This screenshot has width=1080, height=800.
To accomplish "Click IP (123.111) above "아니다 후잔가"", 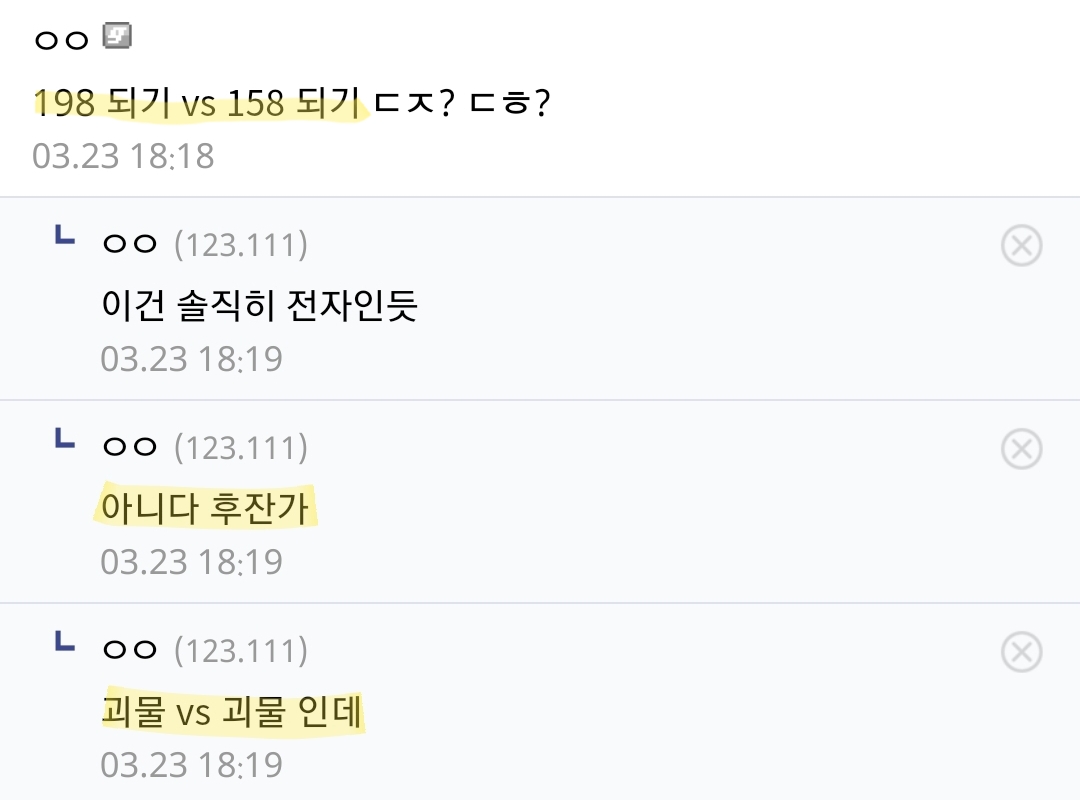I will coord(240,448).
